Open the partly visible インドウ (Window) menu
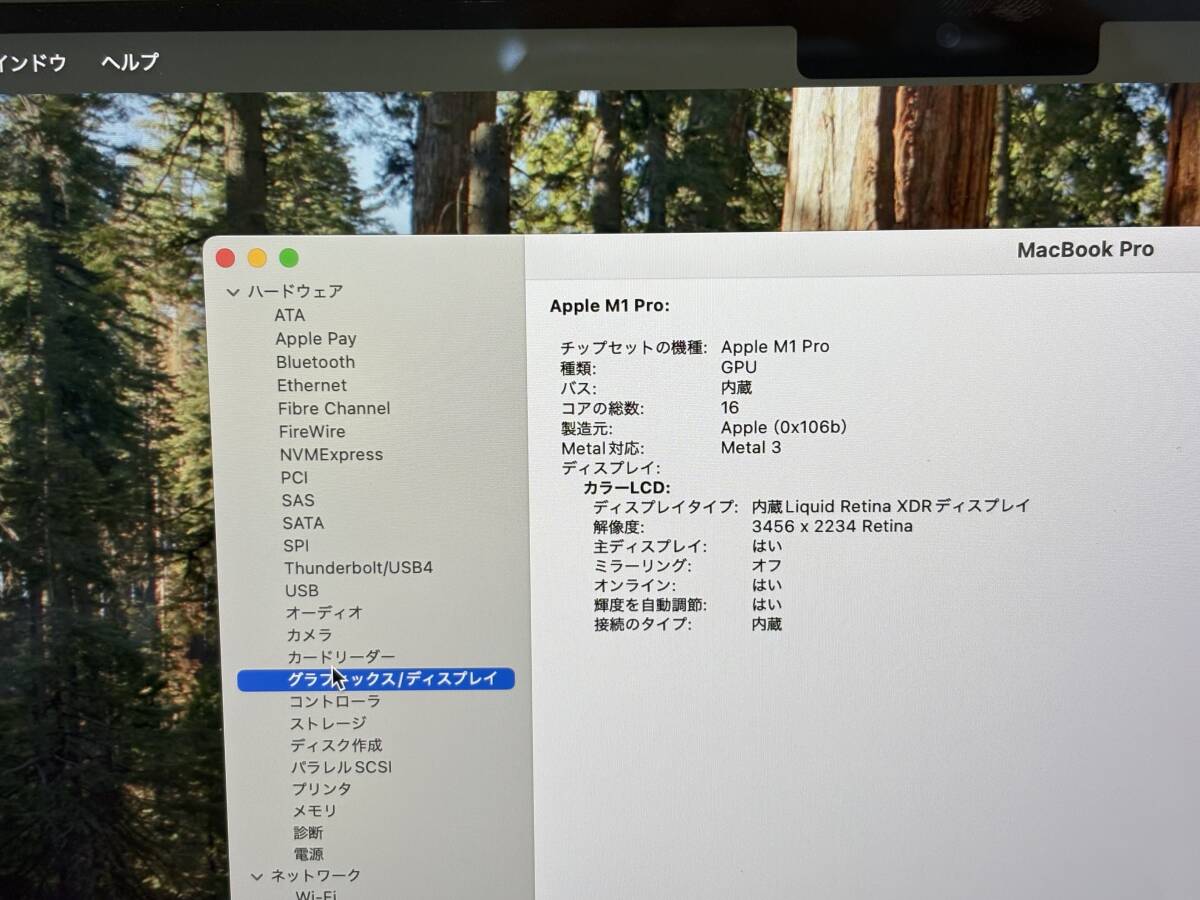1200x900 pixels. click(x=33, y=63)
